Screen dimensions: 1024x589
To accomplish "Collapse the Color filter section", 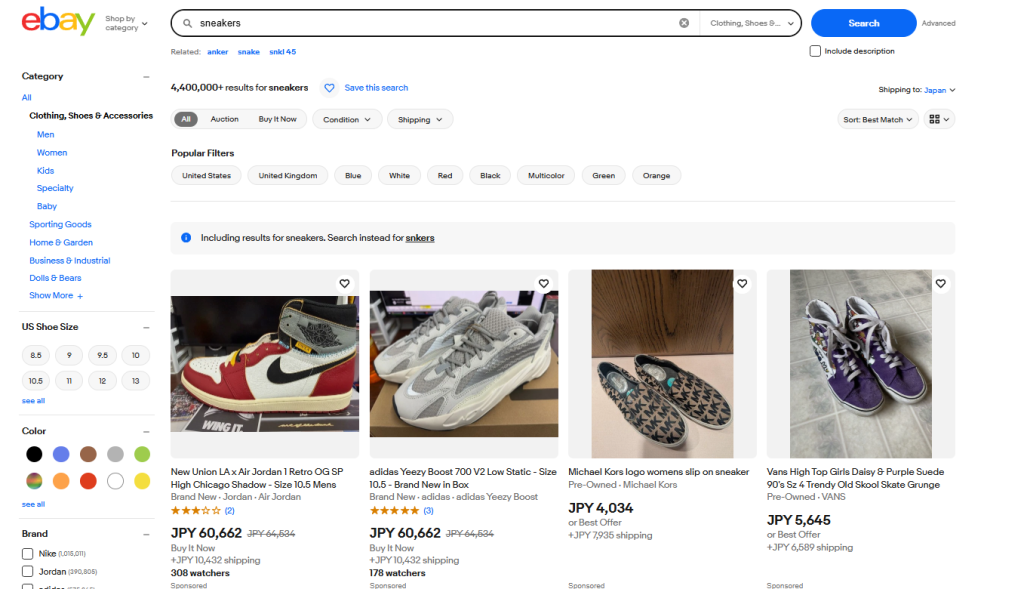I will point(146,432).
